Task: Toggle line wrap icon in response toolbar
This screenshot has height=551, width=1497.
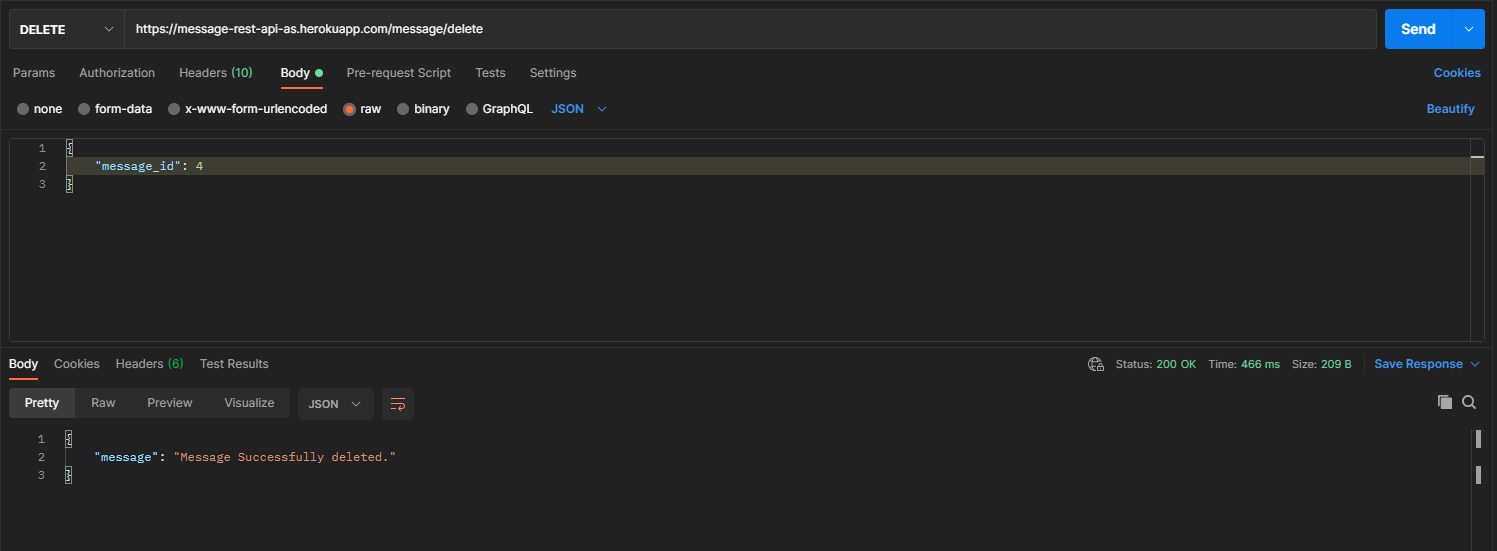Action: [398, 404]
